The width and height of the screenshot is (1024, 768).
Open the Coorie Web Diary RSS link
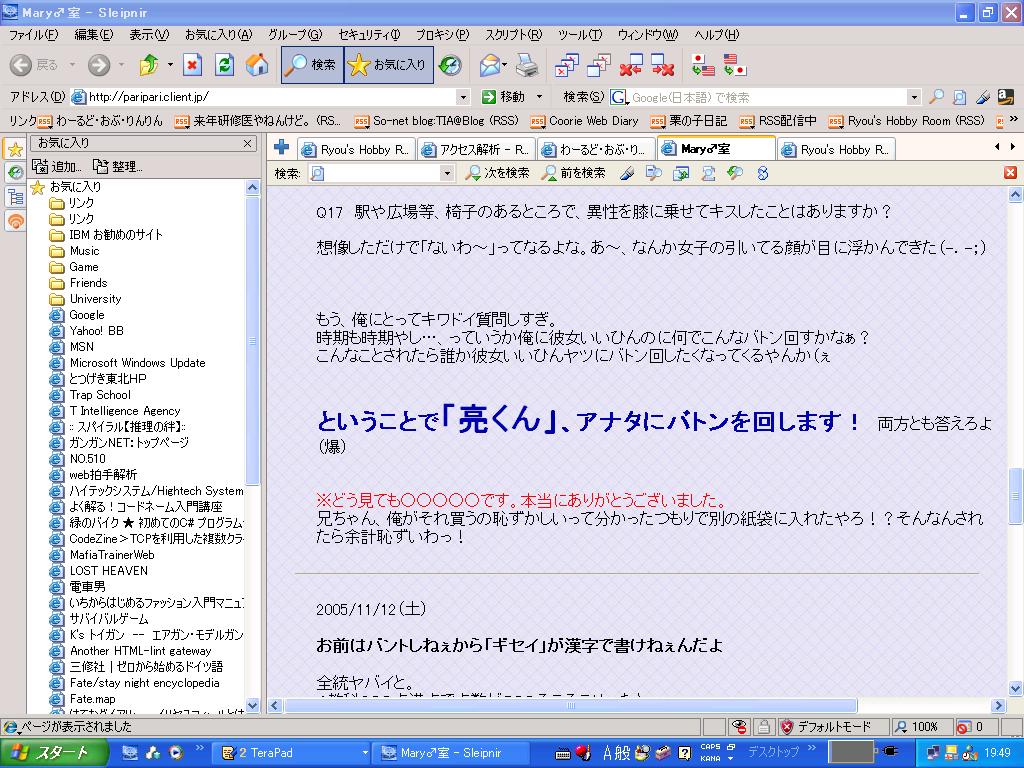point(584,120)
